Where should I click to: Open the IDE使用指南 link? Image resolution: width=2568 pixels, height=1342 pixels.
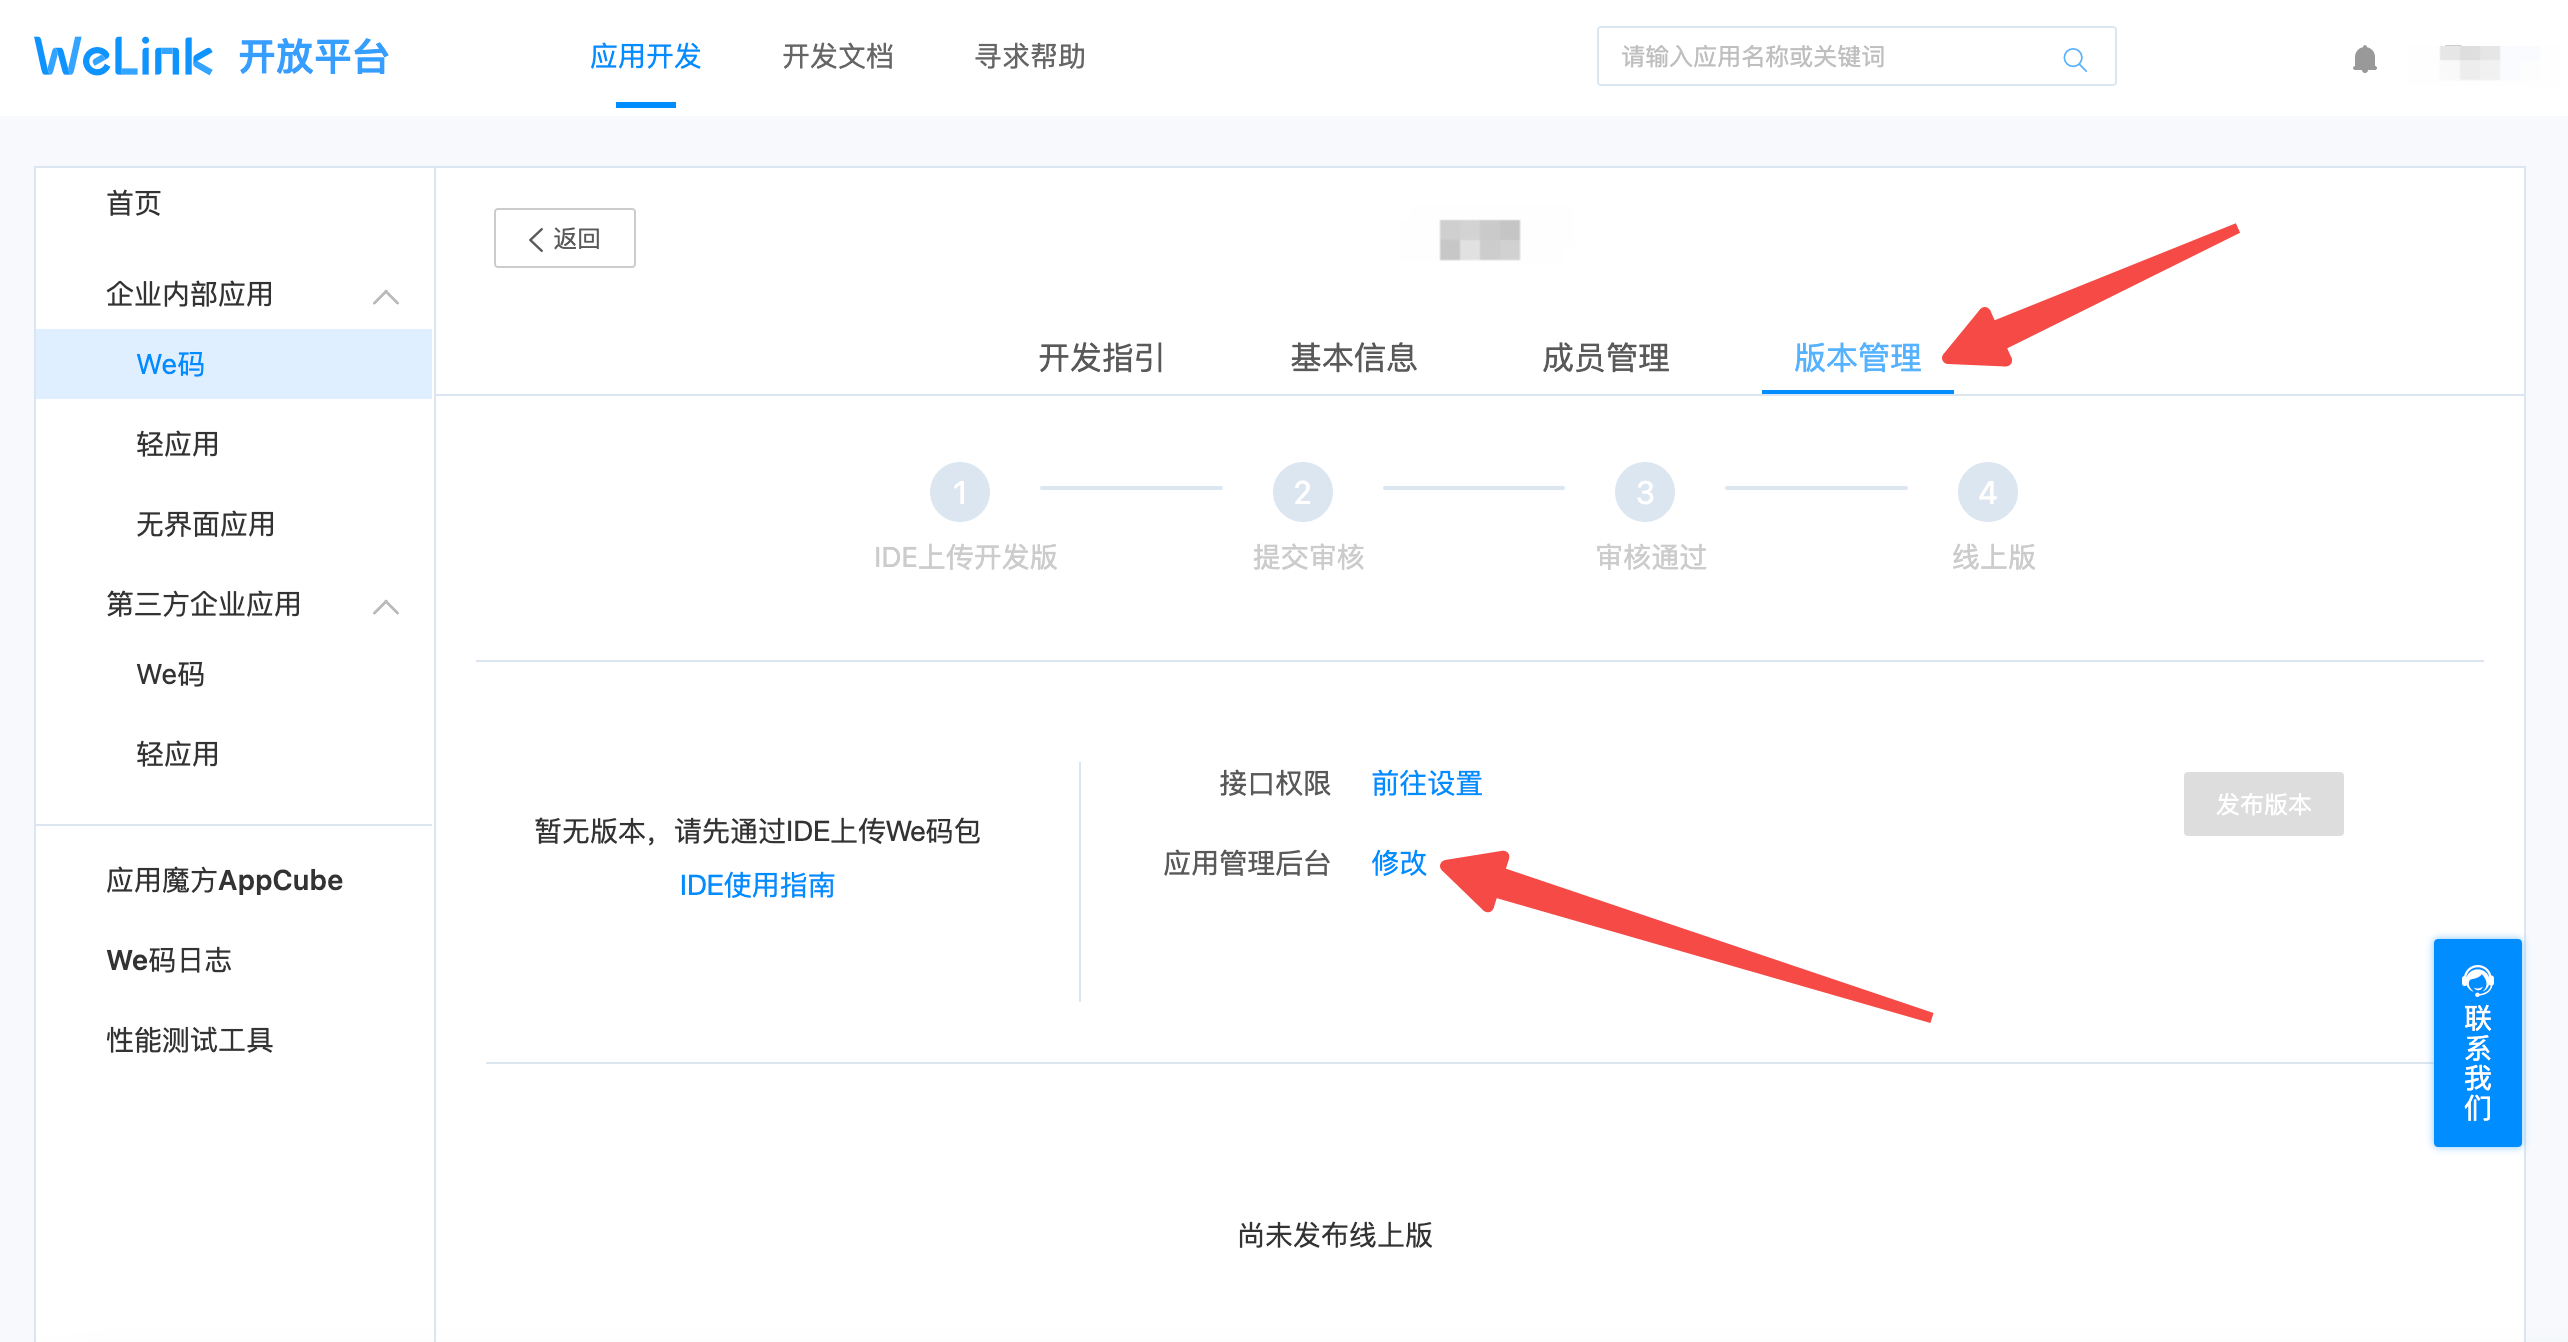pos(757,885)
